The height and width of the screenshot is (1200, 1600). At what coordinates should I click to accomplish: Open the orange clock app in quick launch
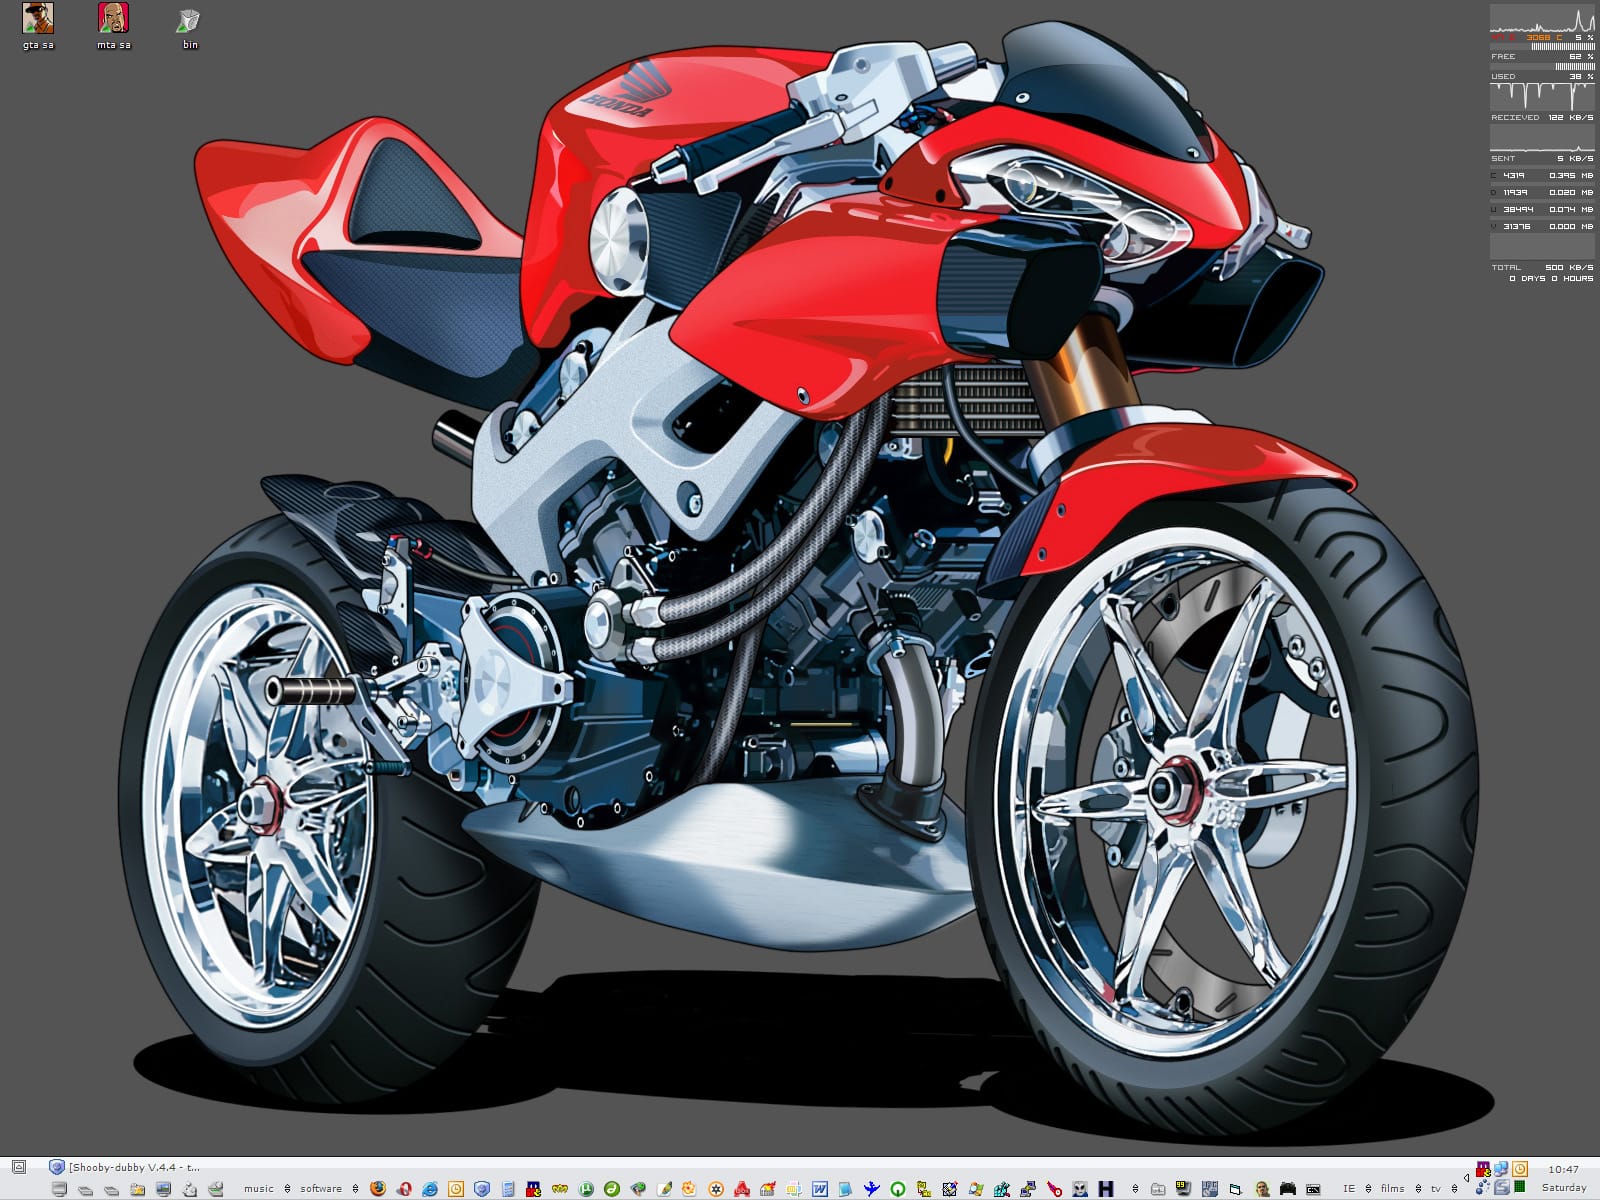point(456,1189)
